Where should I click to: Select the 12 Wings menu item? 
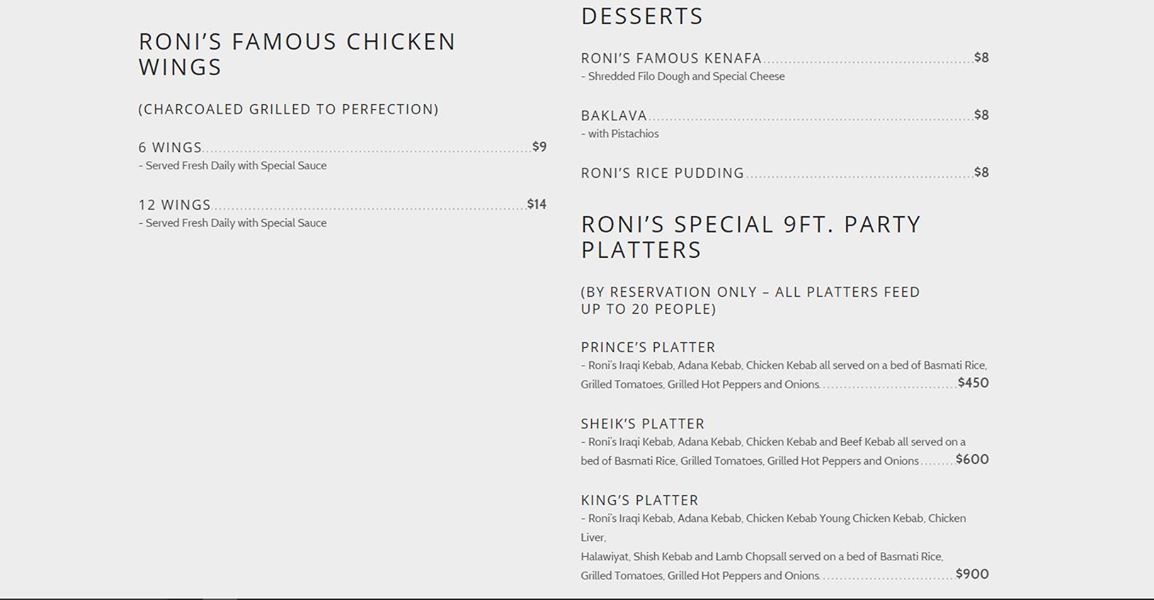[x=175, y=205]
